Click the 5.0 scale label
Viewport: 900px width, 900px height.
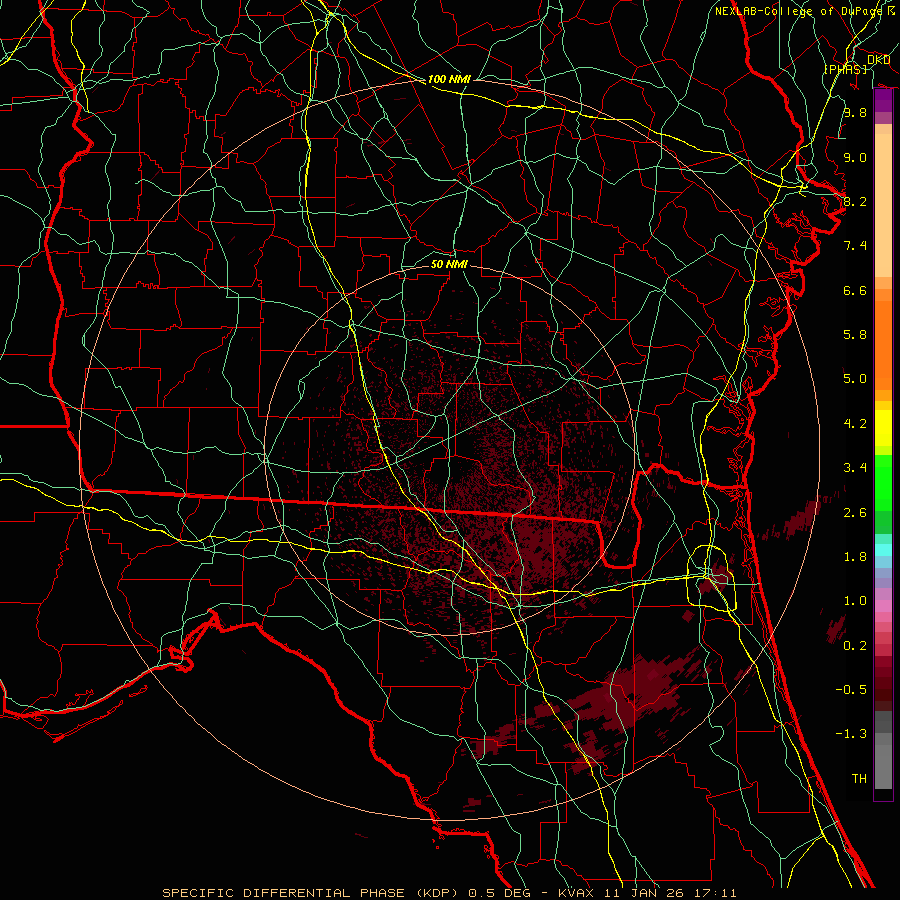[x=855, y=379]
